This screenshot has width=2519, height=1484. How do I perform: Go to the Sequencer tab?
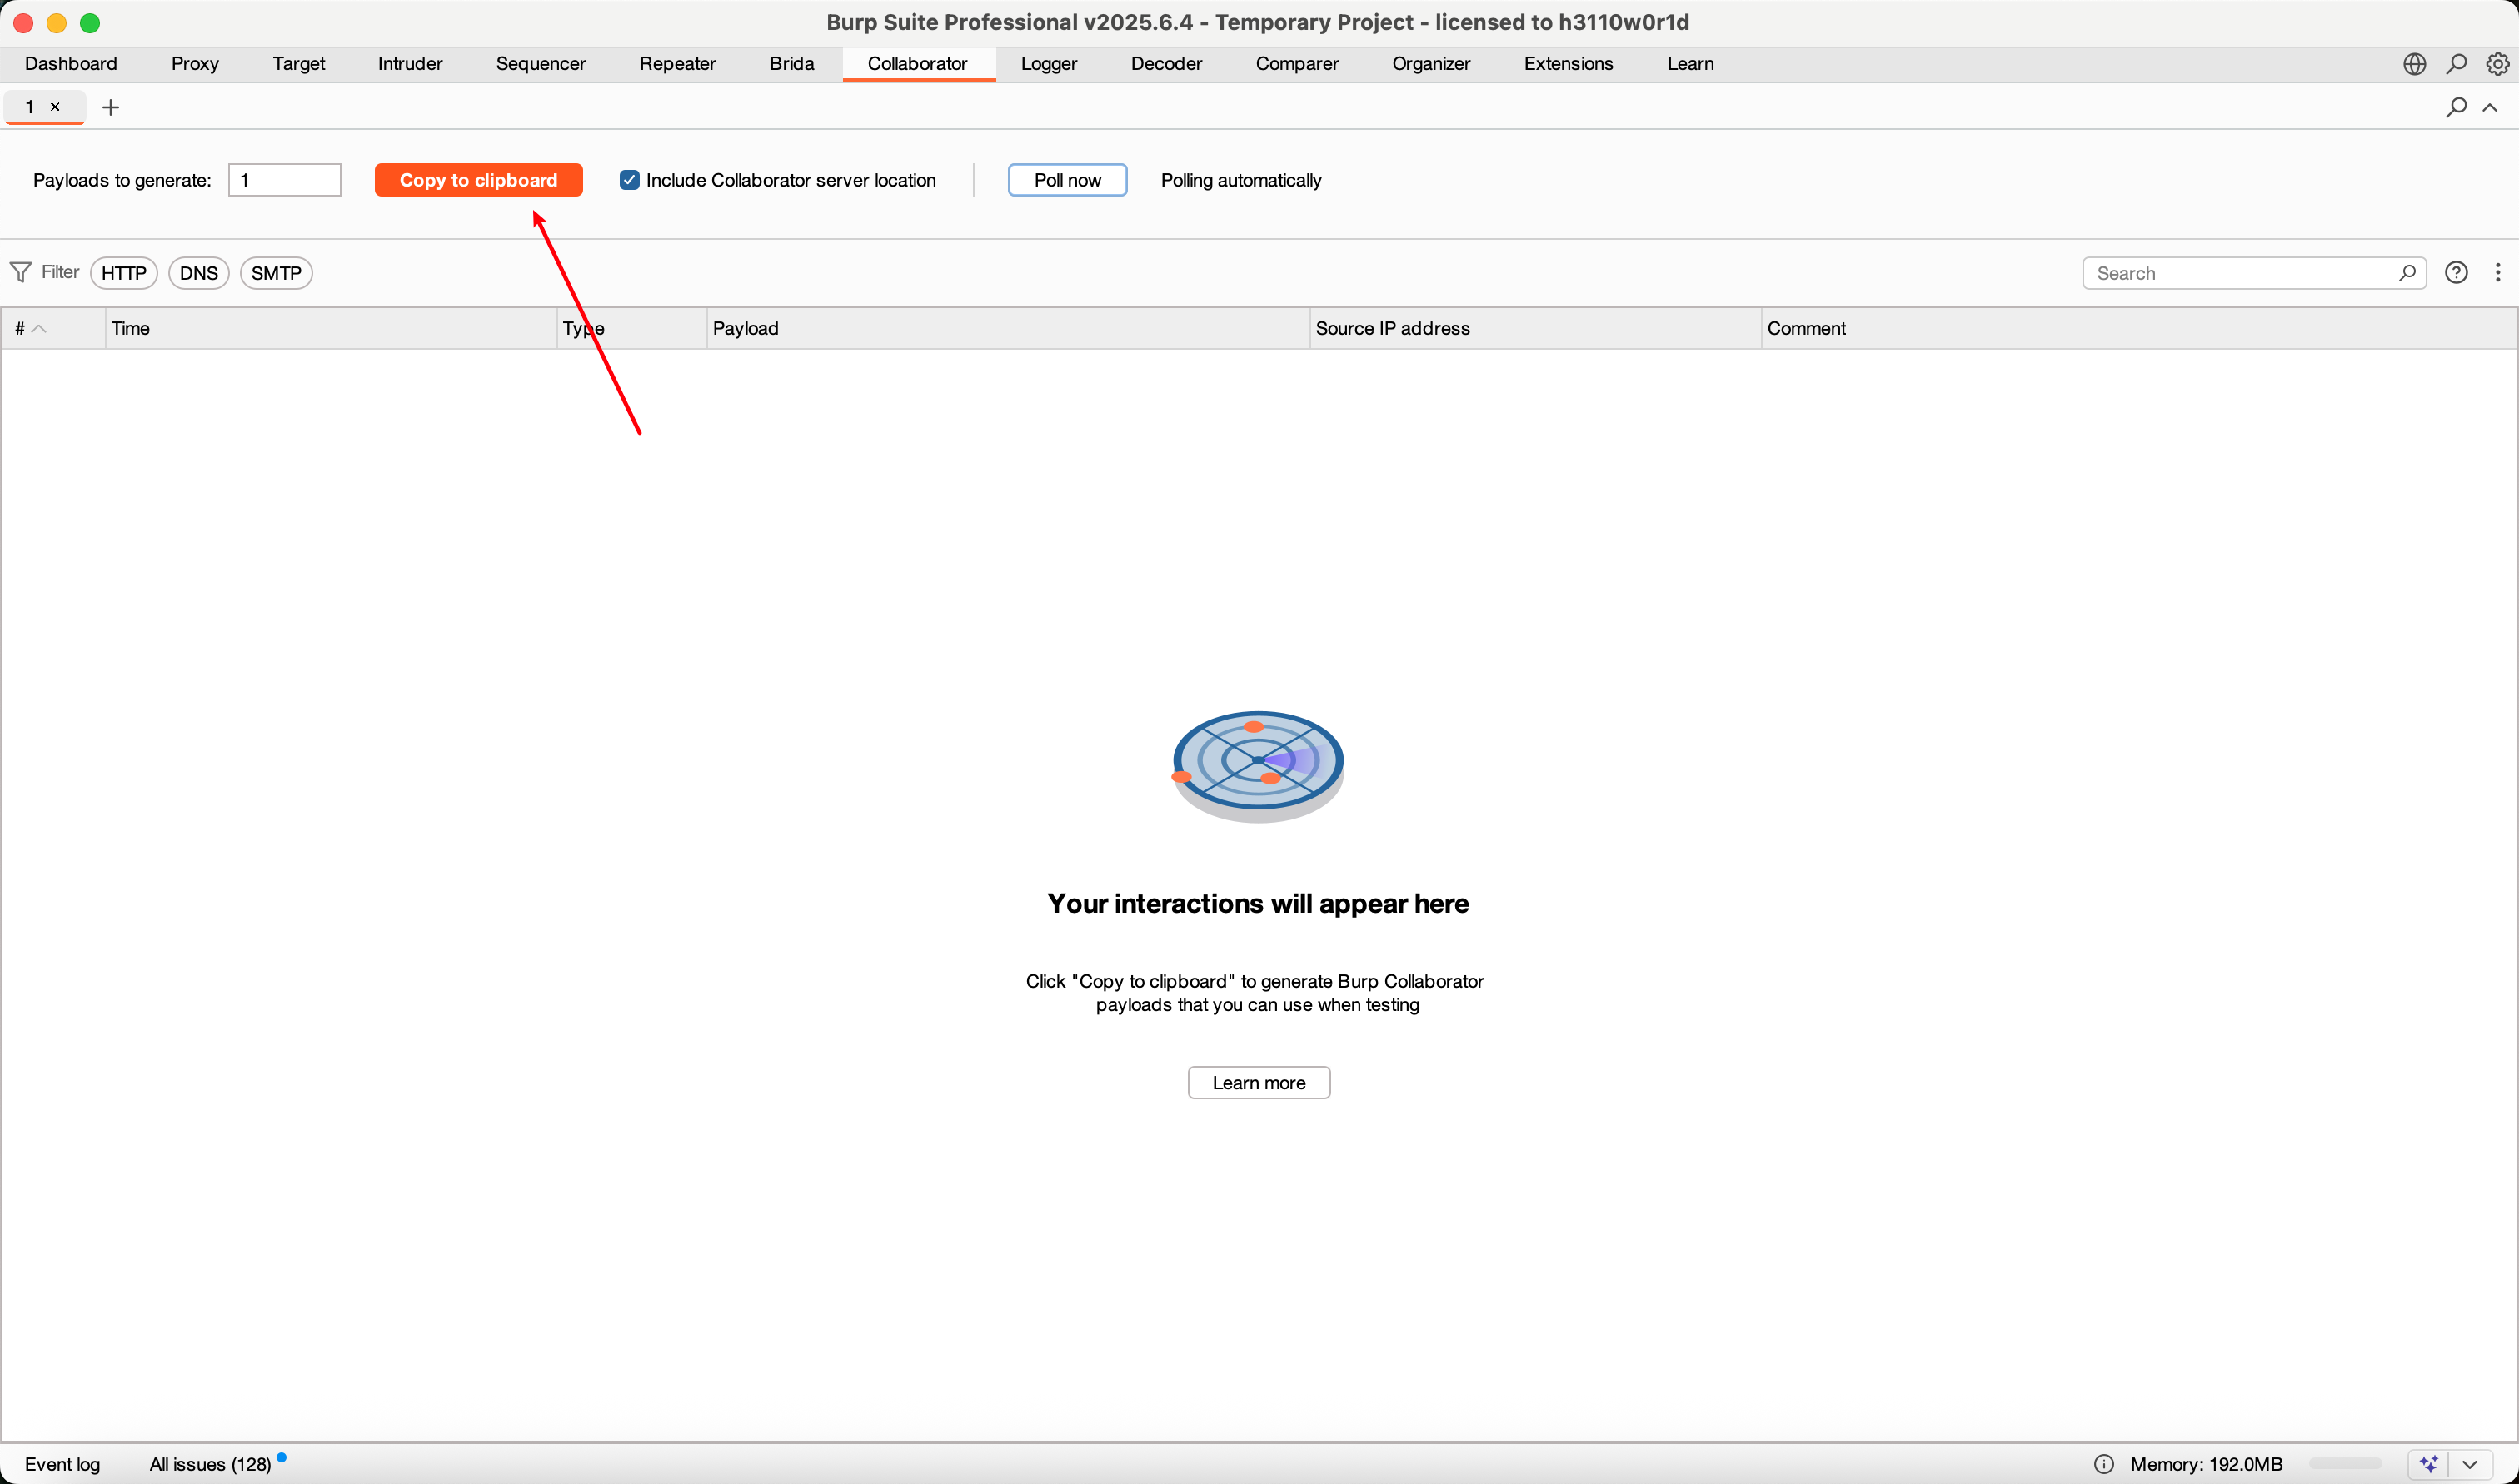coord(541,64)
